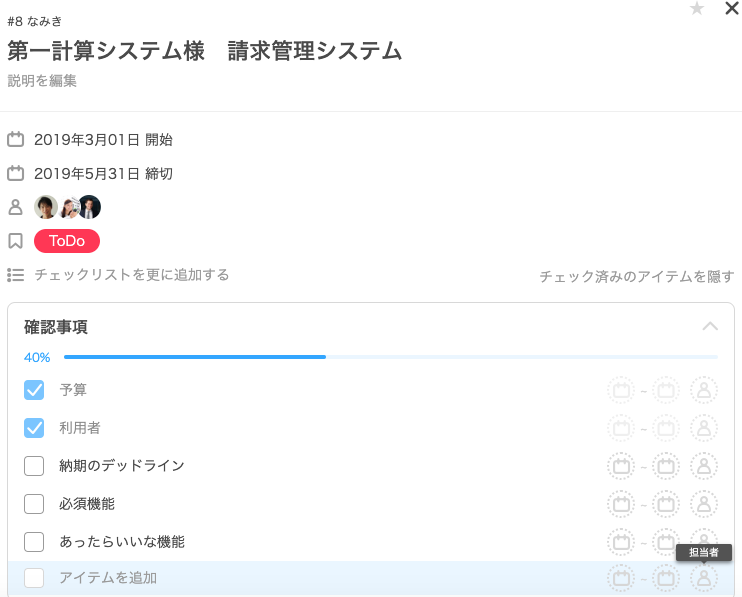Click the checklist icon to add a checklist
Image resolution: width=742 pixels, height=597 pixels.
(16, 275)
